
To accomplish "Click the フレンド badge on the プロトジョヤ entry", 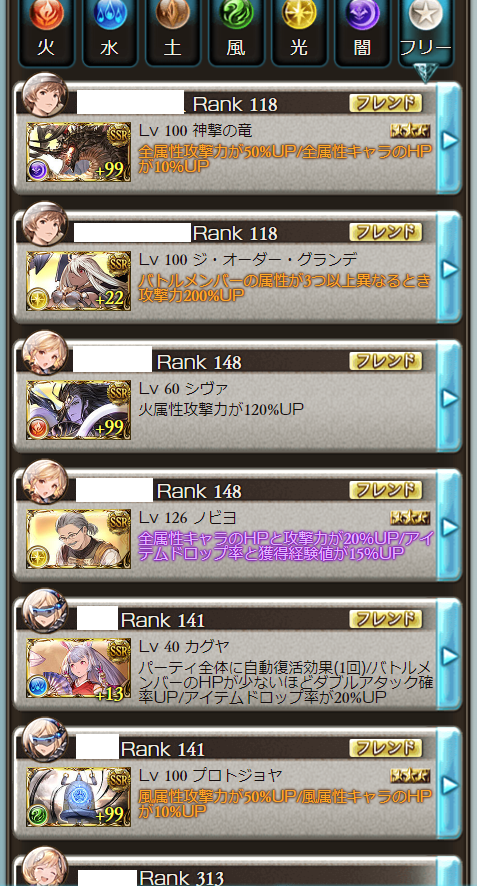I will click(x=385, y=748).
